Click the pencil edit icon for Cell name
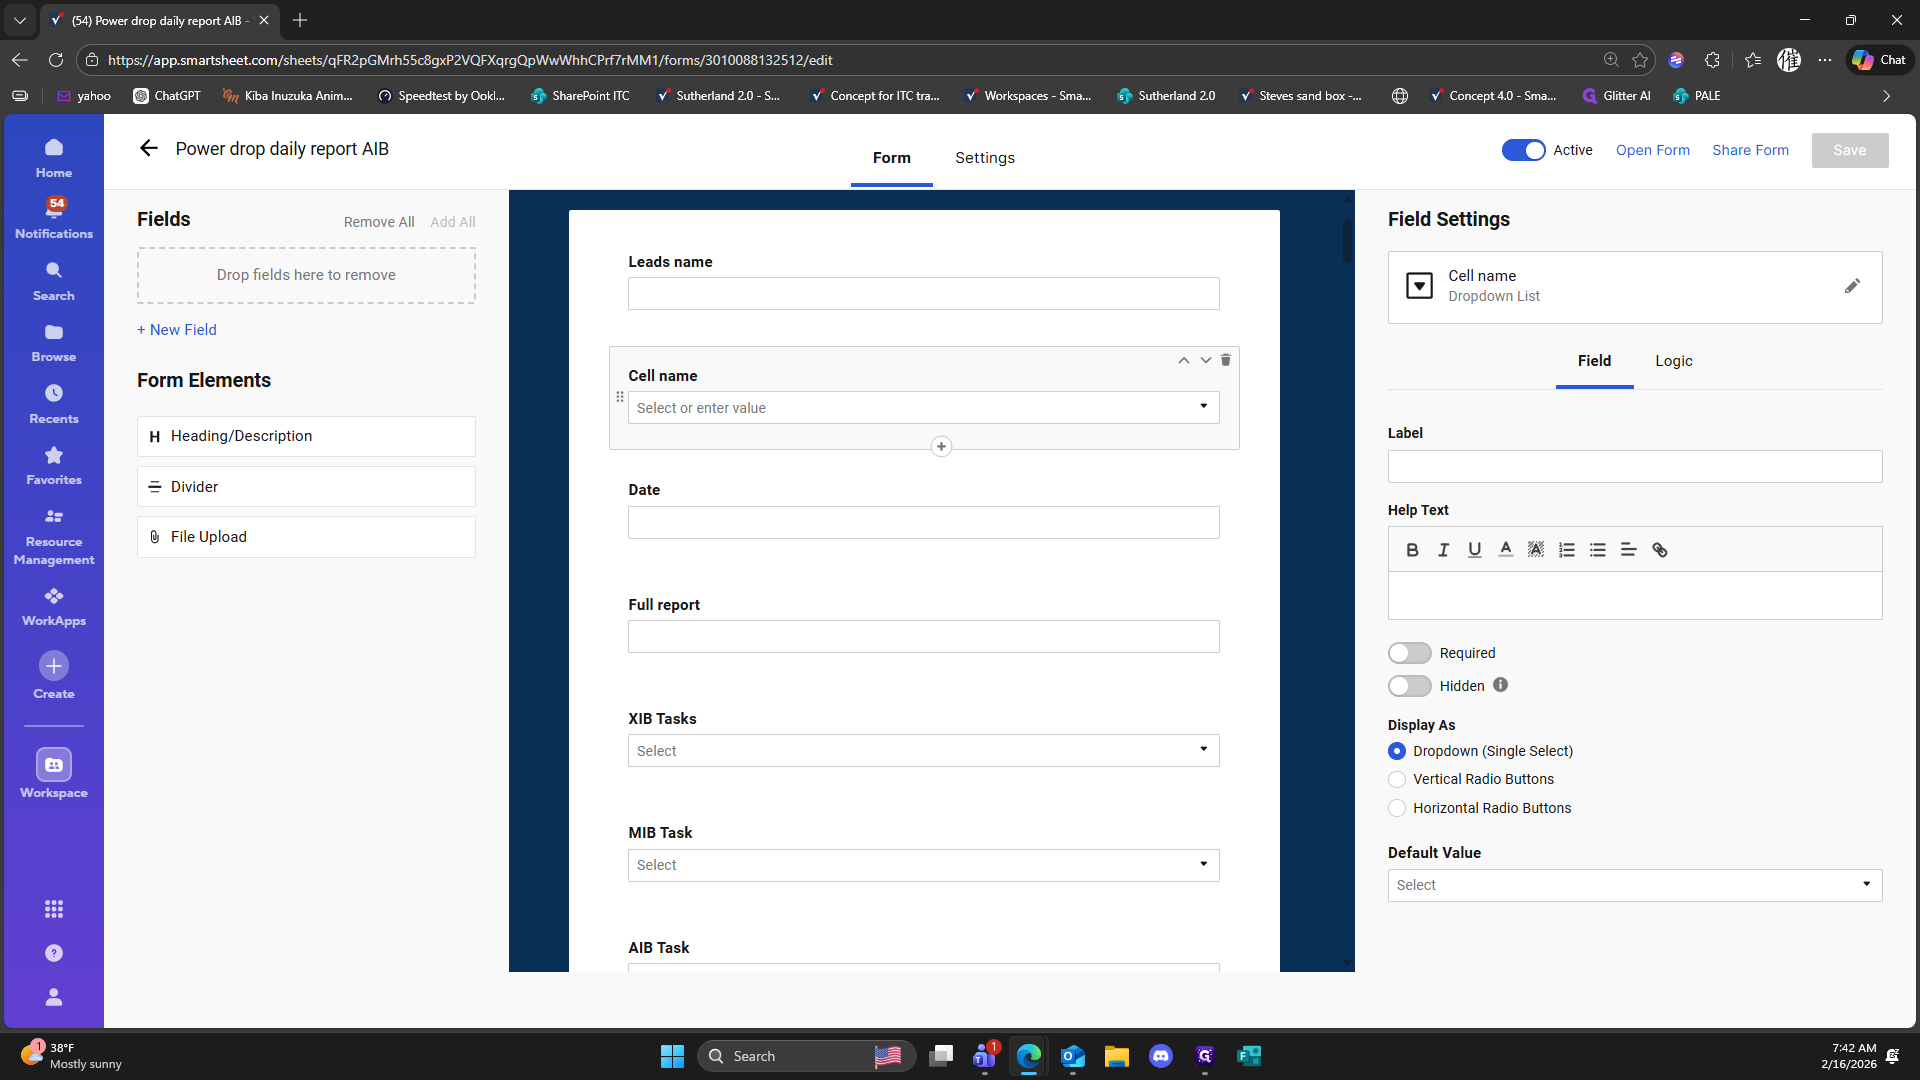The image size is (1920, 1080). [1852, 287]
